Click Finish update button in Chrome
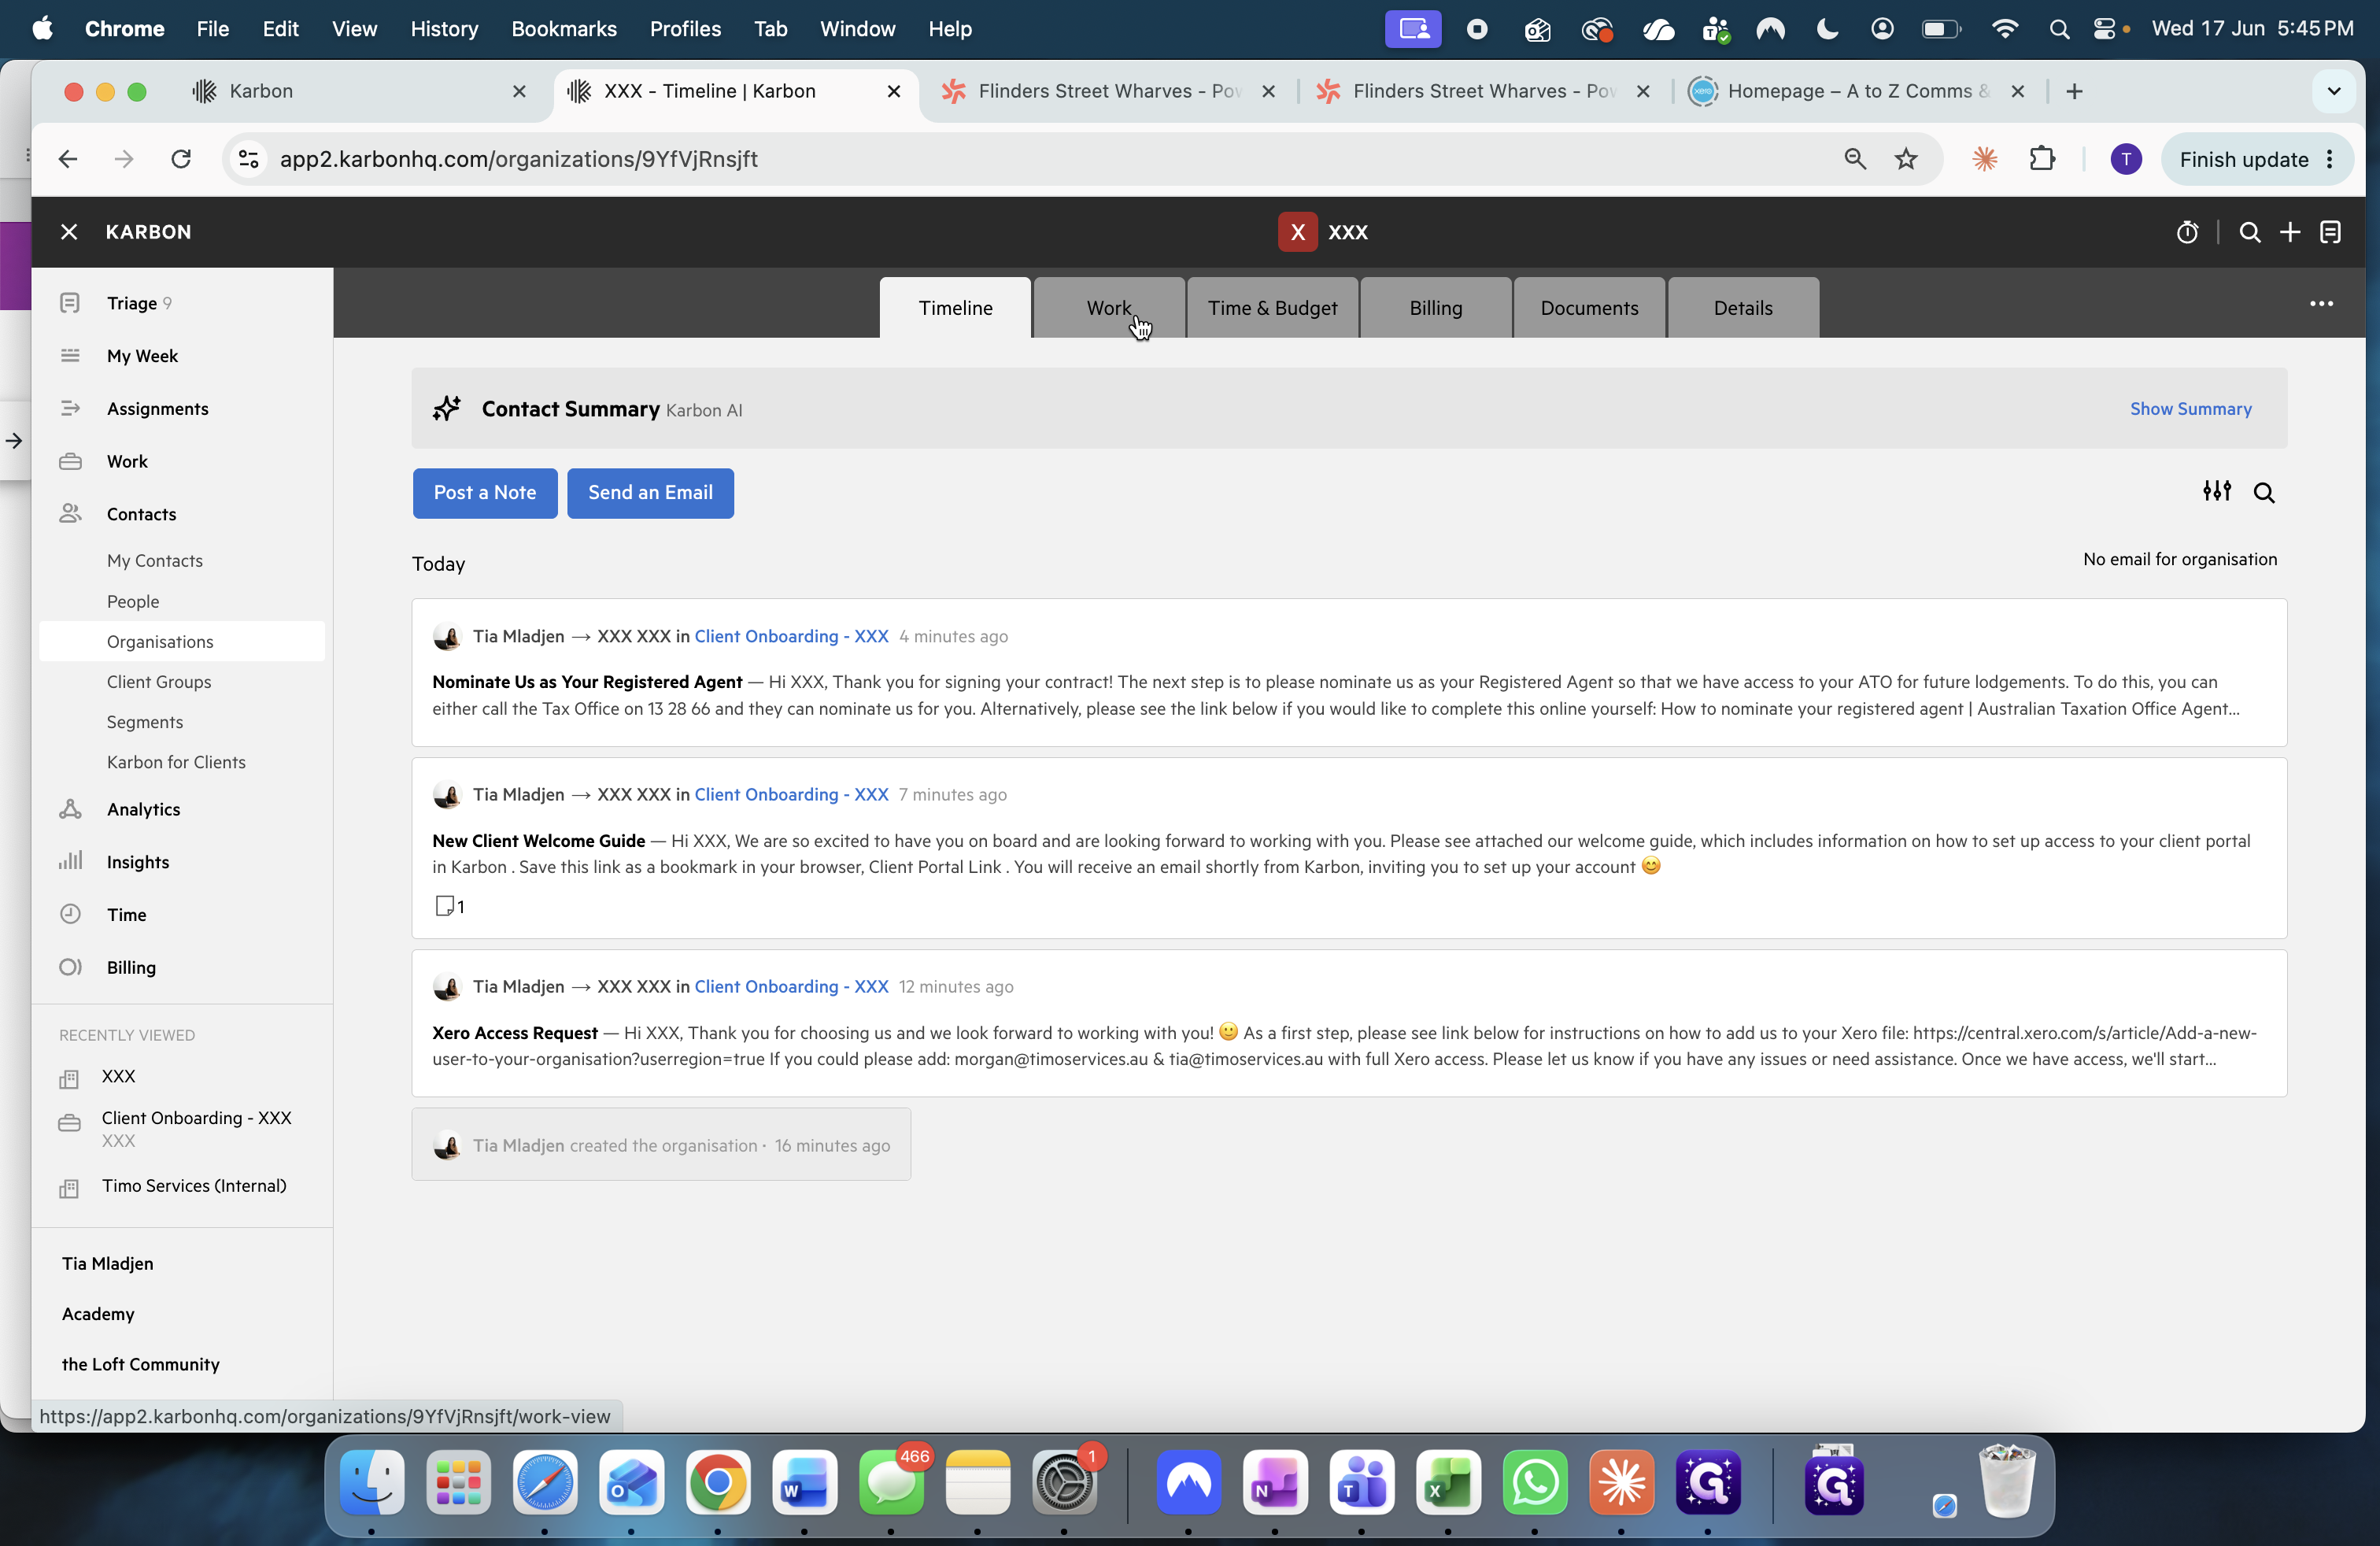This screenshot has height=1546, width=2380. pyautogui.click(x=2257, y=159)
